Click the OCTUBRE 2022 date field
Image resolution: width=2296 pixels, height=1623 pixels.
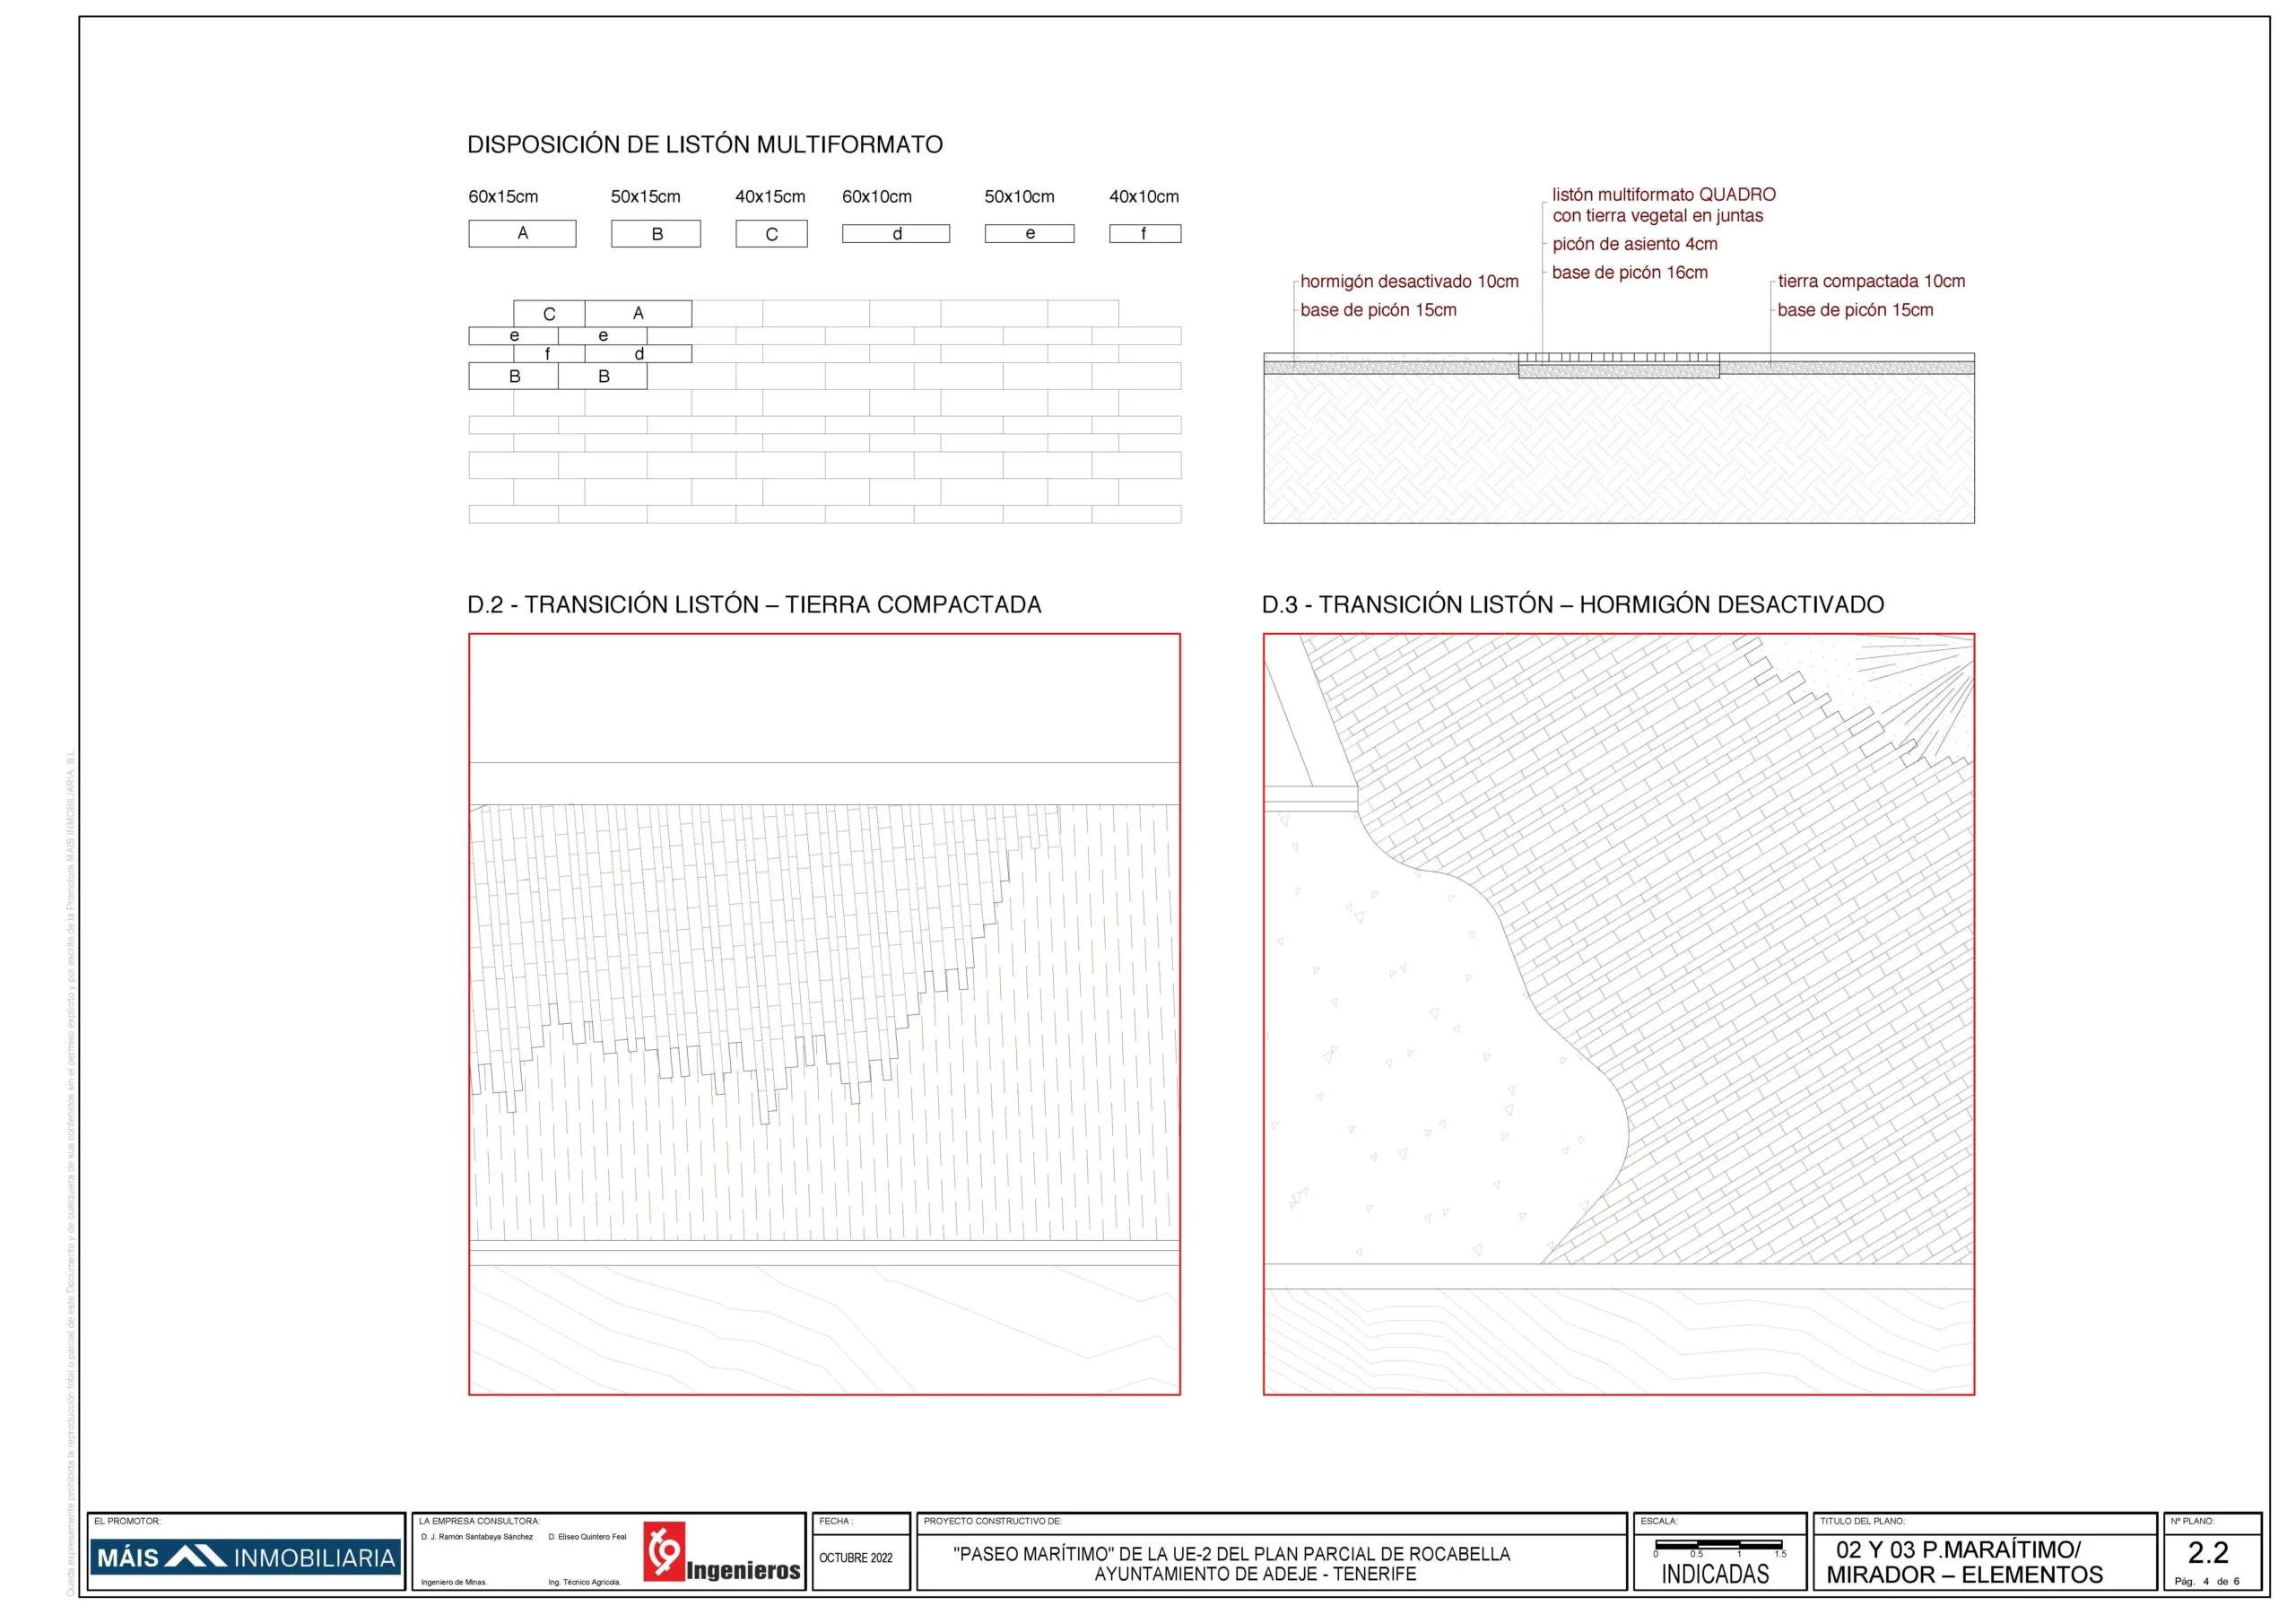coord(856,1557)
